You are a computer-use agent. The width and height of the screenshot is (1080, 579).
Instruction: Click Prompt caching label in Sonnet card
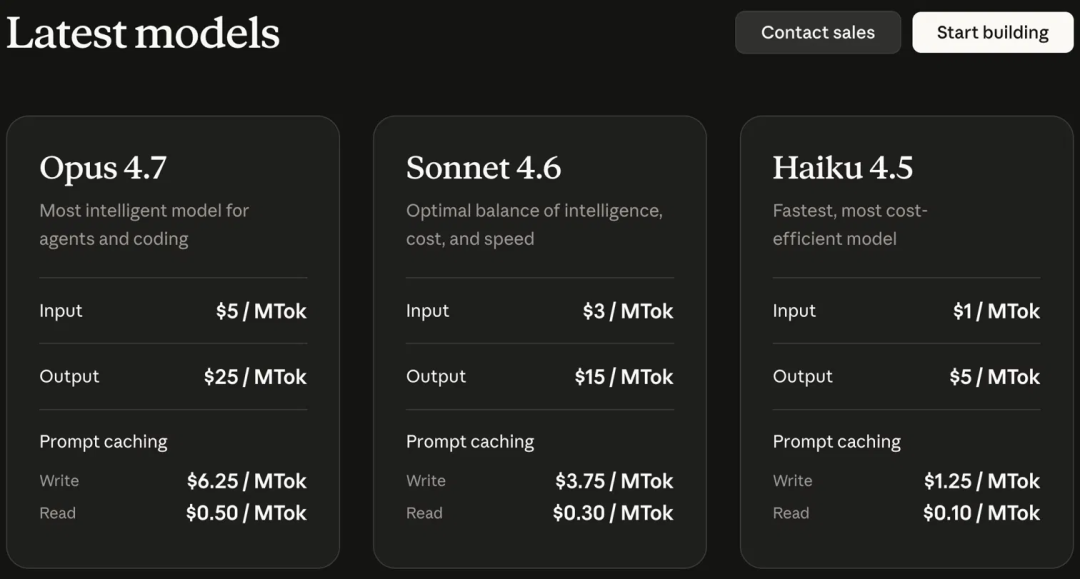pos(470,442)
